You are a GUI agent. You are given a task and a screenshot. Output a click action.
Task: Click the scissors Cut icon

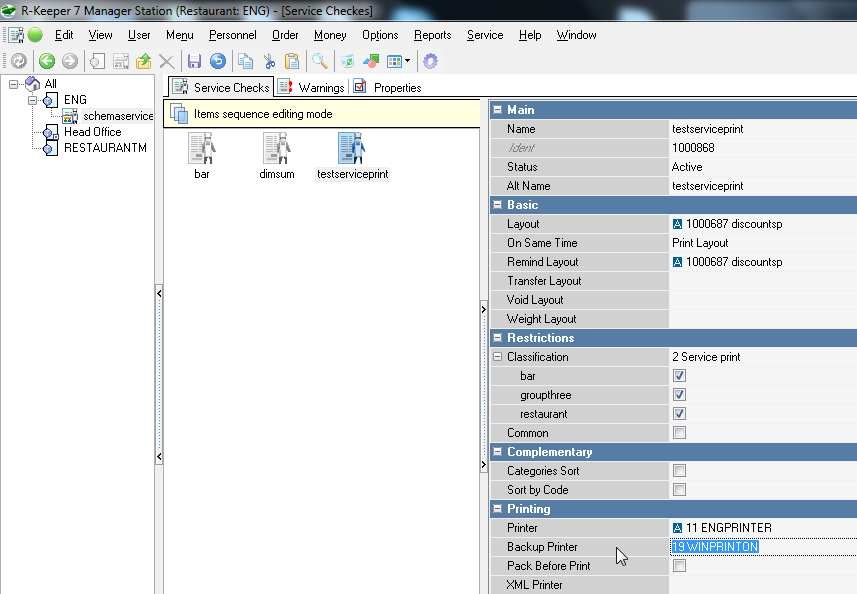(x=269, y=61)
